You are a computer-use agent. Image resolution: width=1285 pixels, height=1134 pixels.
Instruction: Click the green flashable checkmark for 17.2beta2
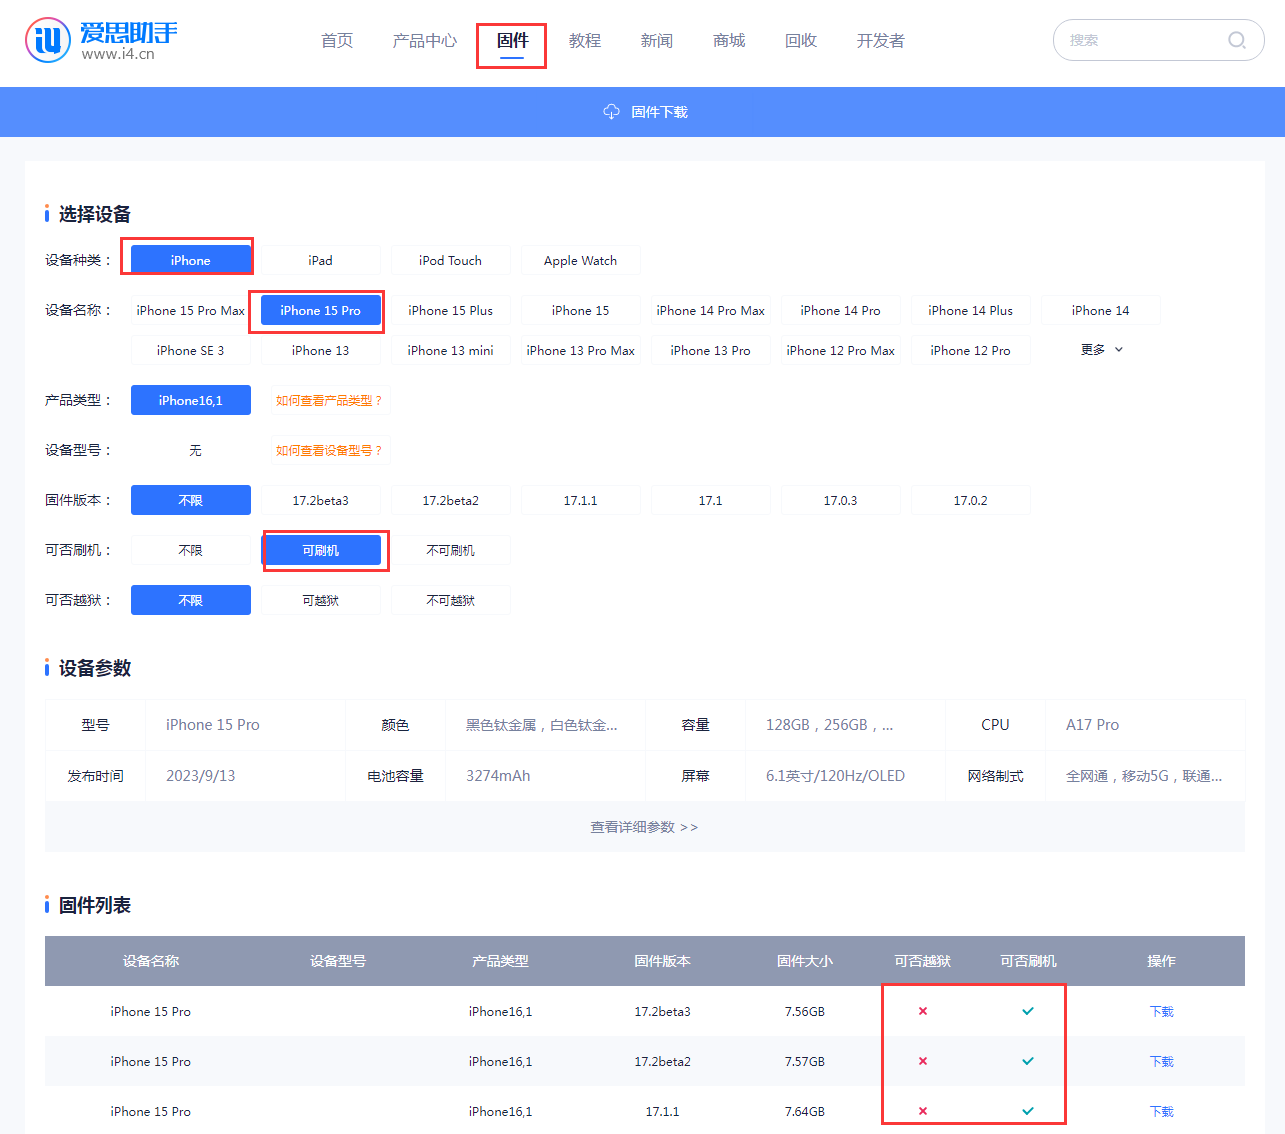click(1028, 1061)
